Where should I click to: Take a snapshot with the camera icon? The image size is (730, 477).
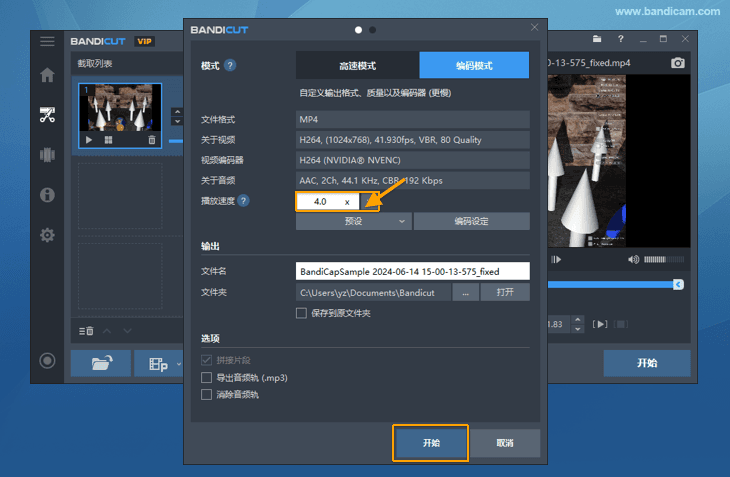(x=678, y=63)
